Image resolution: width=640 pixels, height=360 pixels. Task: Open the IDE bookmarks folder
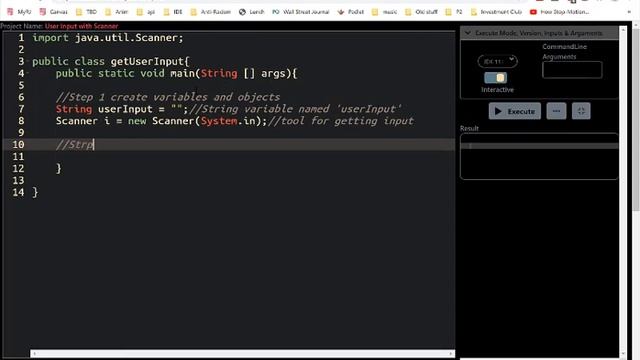pos(173,12)
